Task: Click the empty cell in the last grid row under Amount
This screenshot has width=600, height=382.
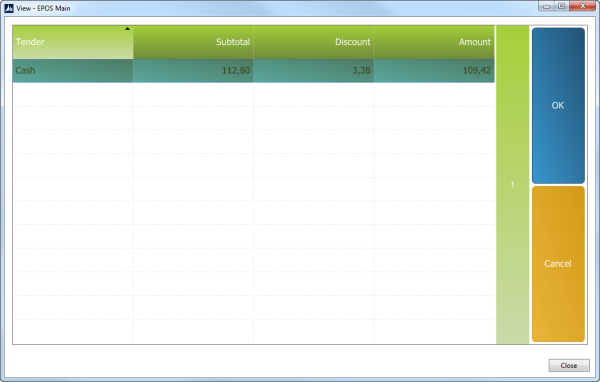Action: coord(434,331)
